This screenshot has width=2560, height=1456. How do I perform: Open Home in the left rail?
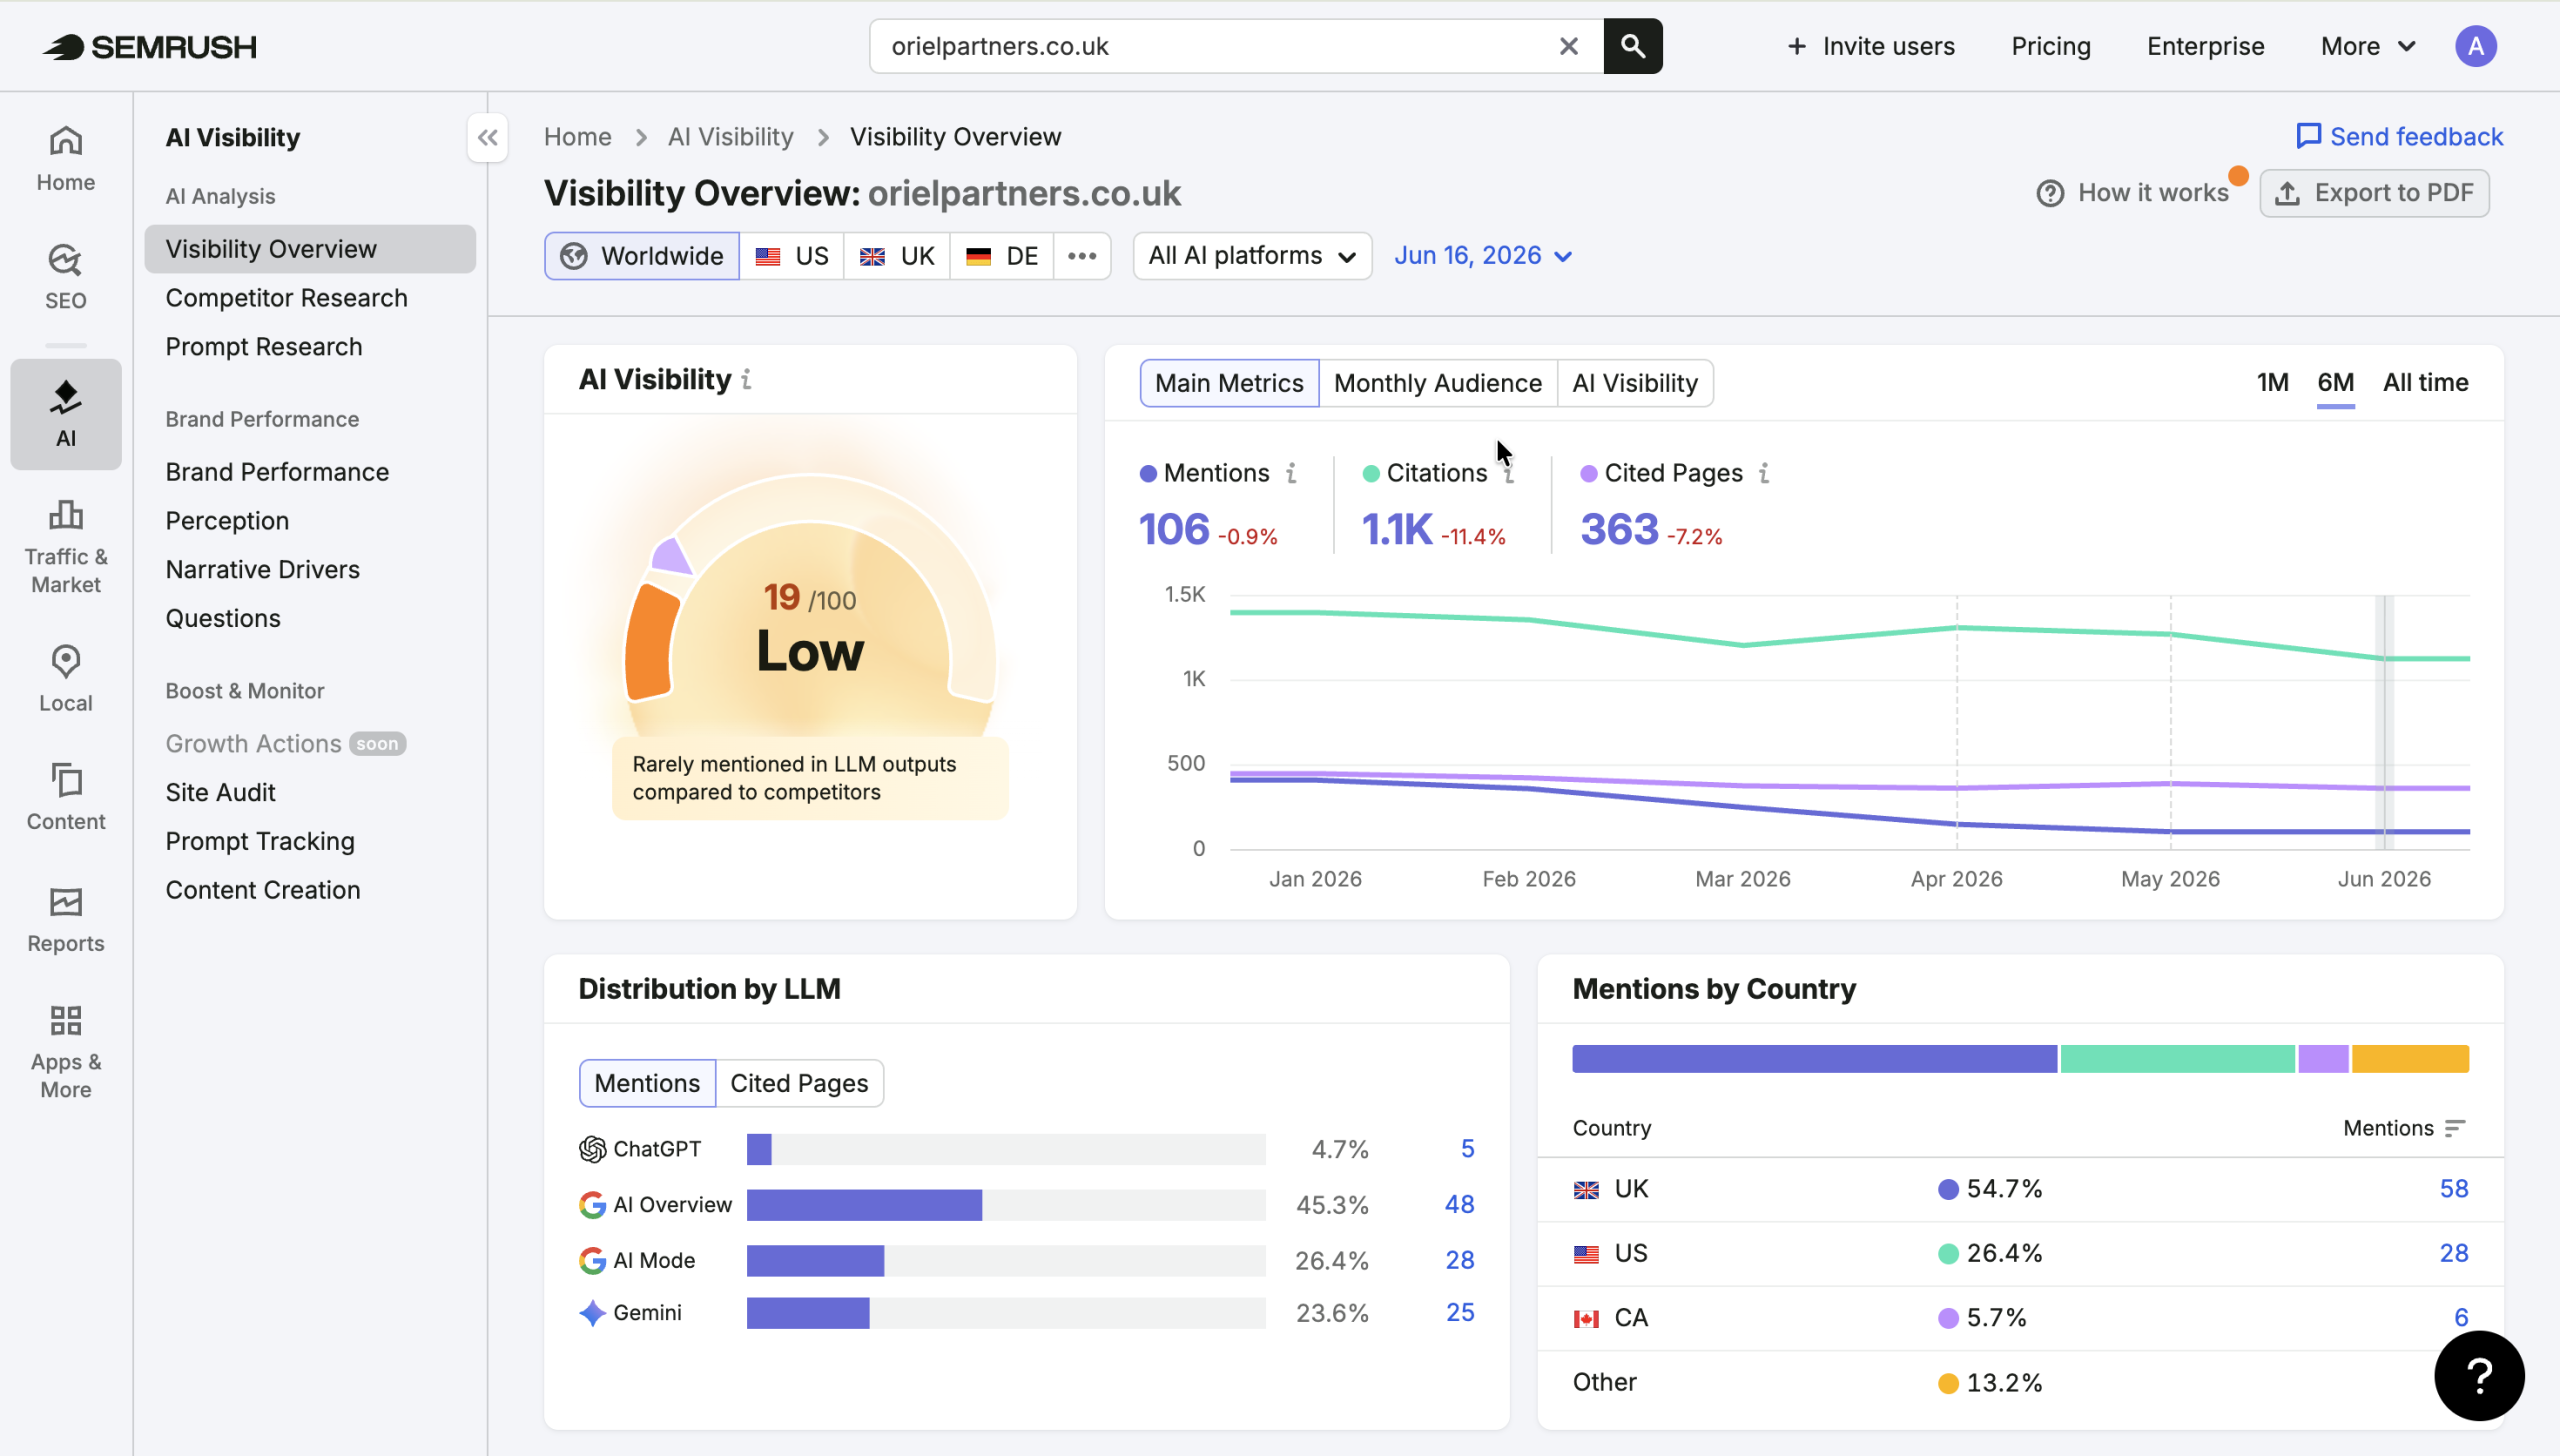point(66,158)
